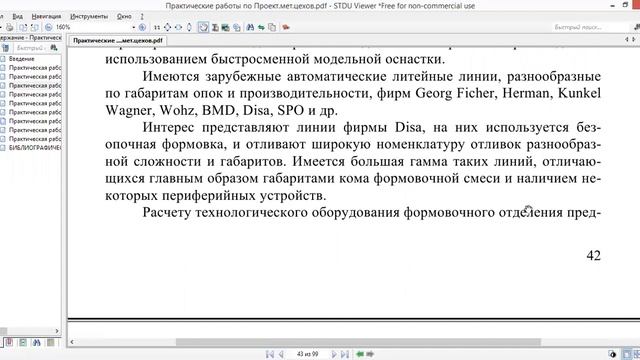The image size is (640, 360).
Task: Go to the last page button
Action: (x=345, y=354)
